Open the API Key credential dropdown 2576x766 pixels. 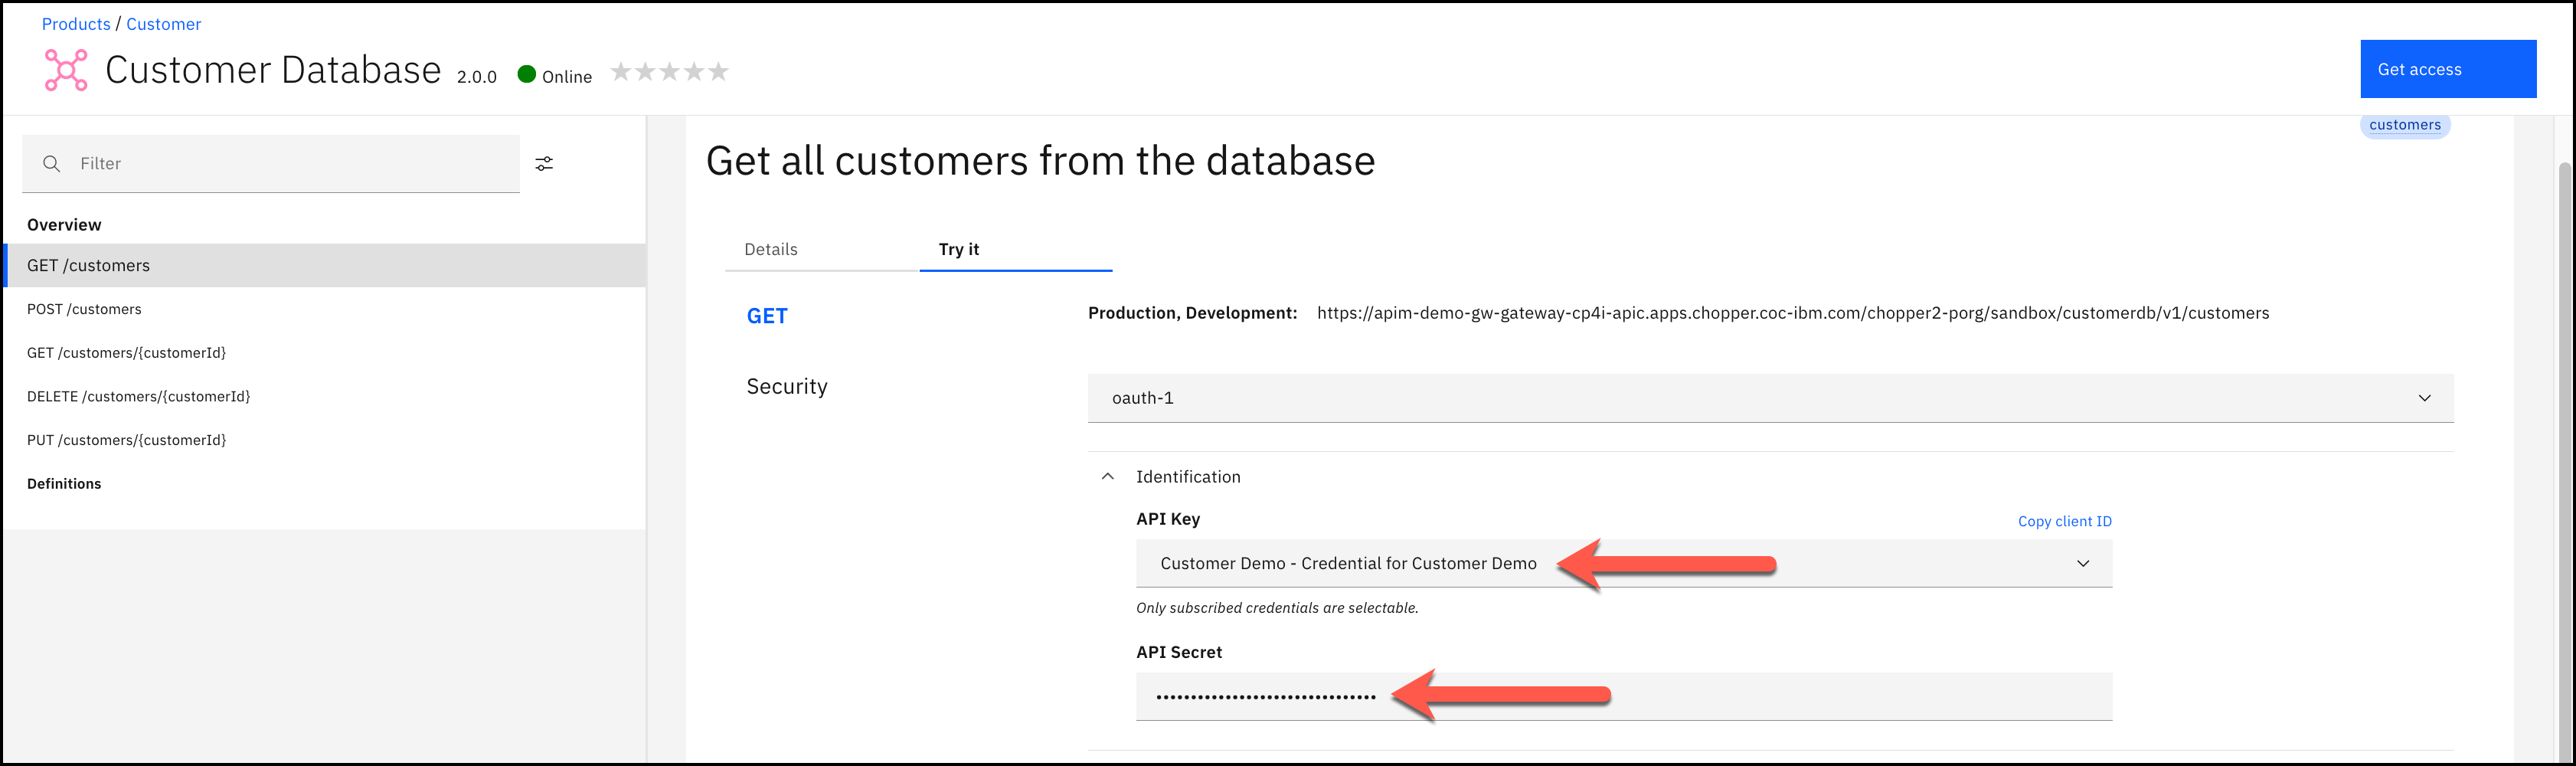(x=1623, y=563)
